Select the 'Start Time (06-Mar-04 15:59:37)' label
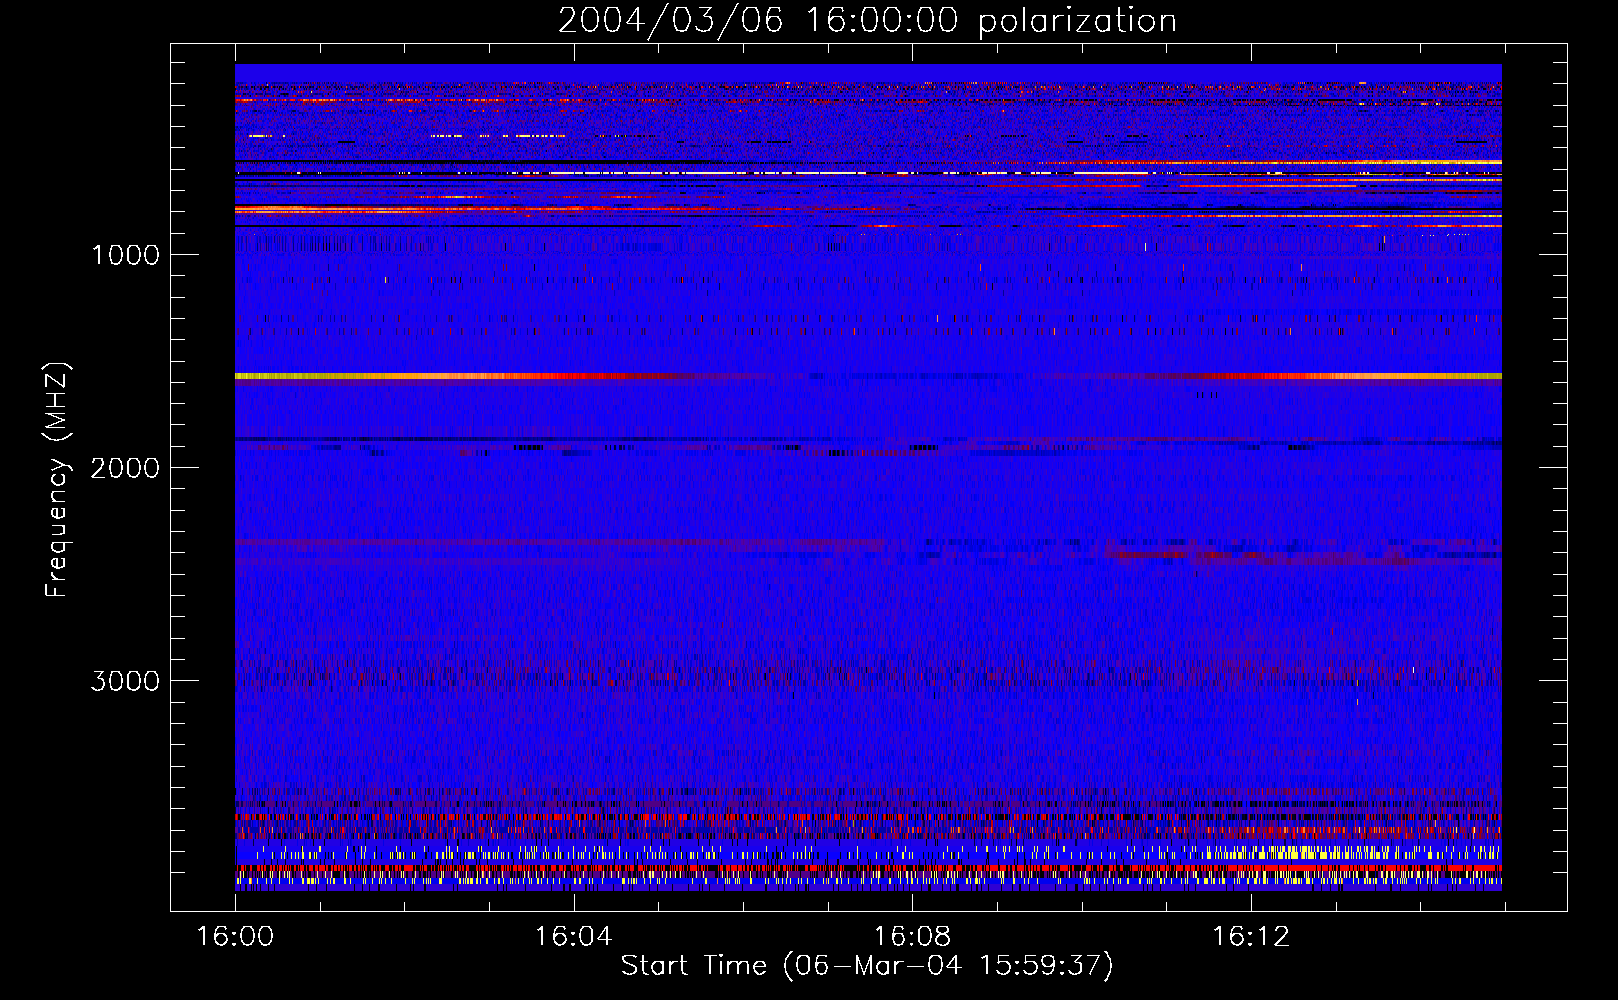Screen dimensions: 1618x1000 pos(867,966)
